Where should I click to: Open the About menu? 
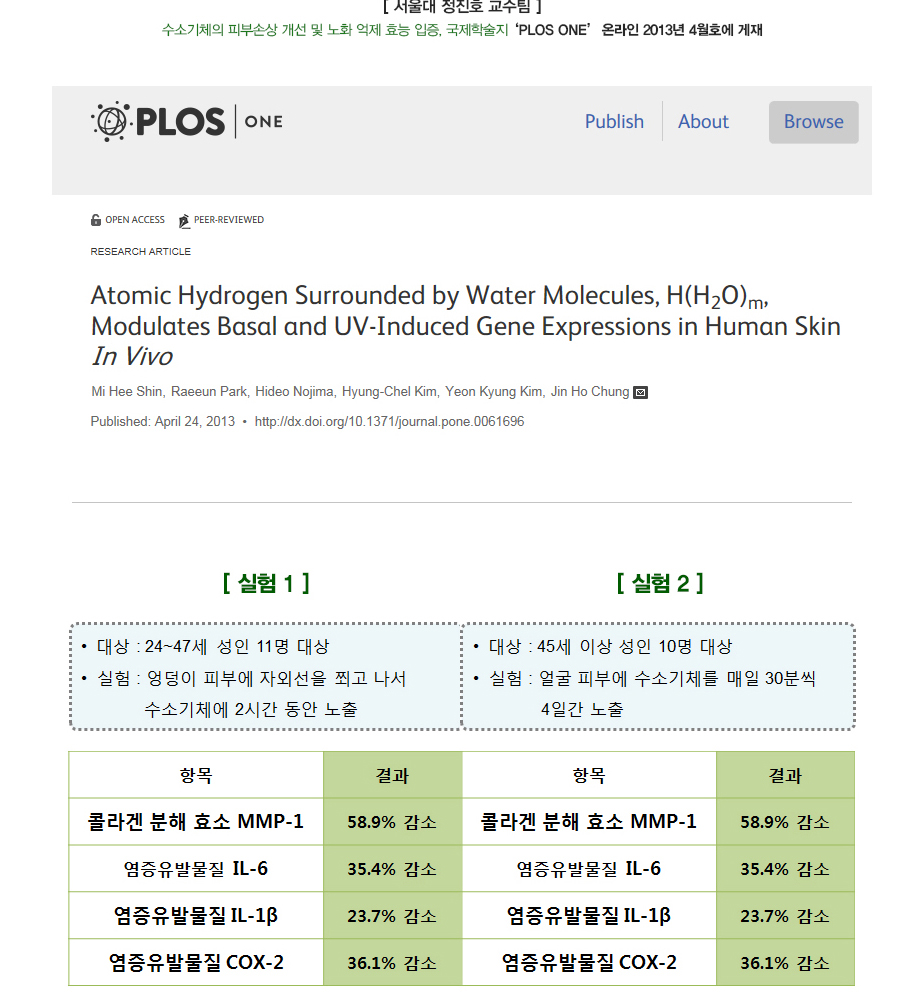coord(703,122)
